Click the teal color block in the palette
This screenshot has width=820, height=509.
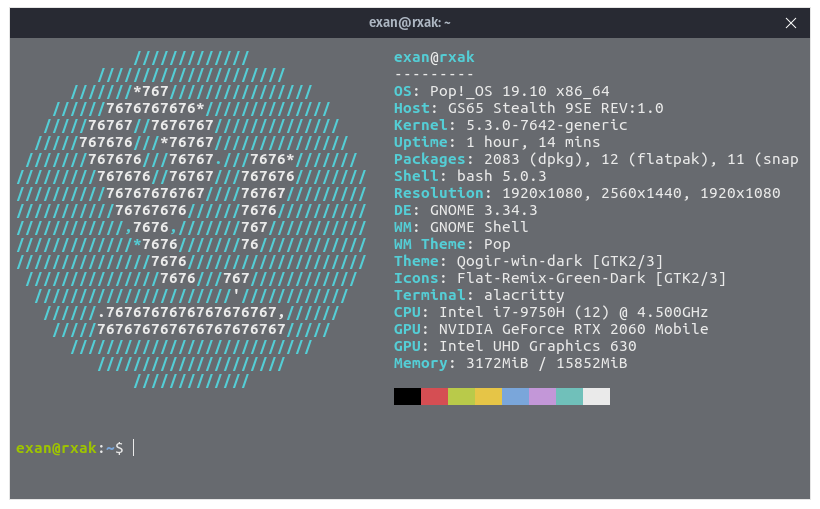tap(570, 397)
